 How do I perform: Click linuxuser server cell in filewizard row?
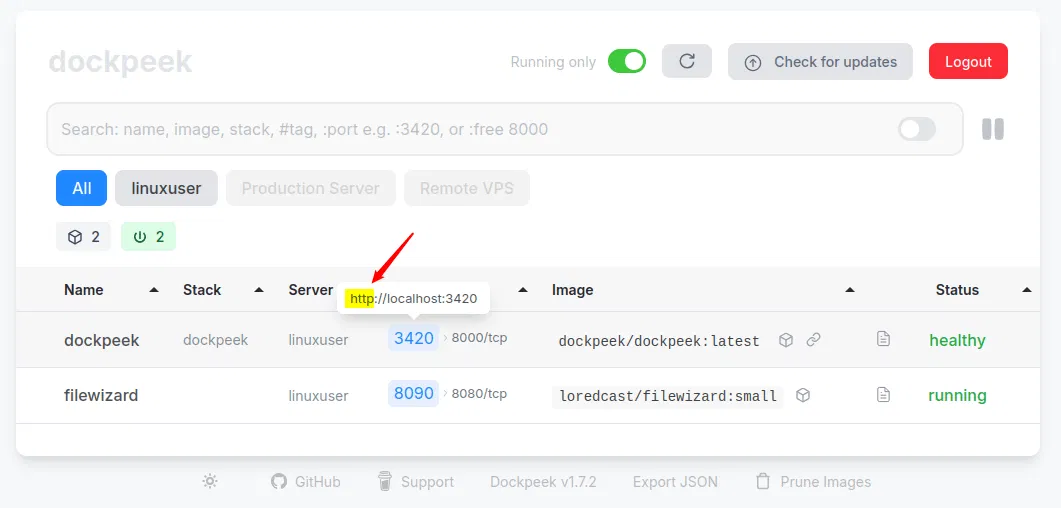pyautogui.click(x=318, y=396)
